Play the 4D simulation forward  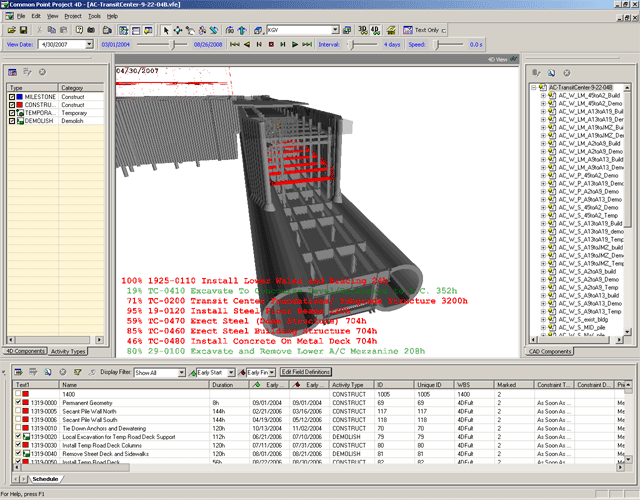[295, 44]
